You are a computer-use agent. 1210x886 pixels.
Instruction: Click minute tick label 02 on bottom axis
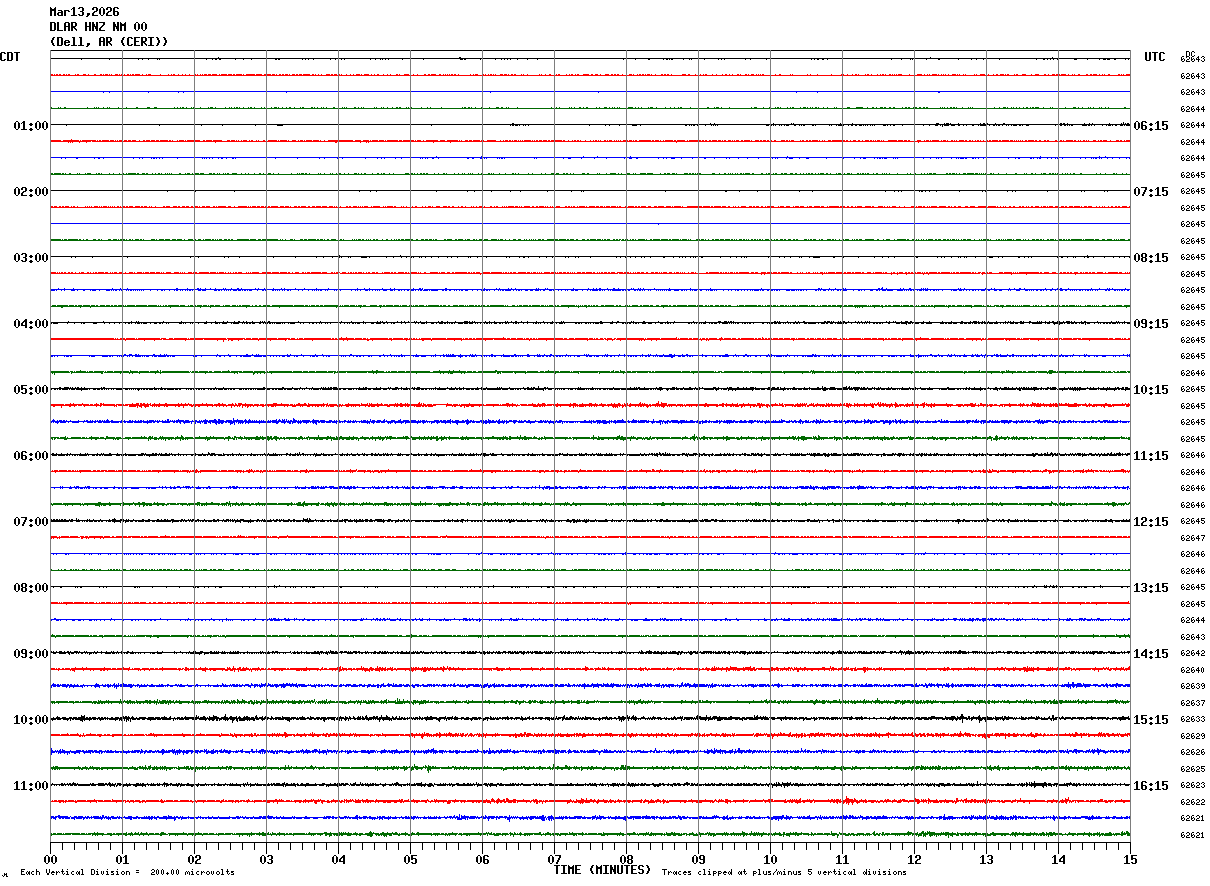(x=194, y=860)
